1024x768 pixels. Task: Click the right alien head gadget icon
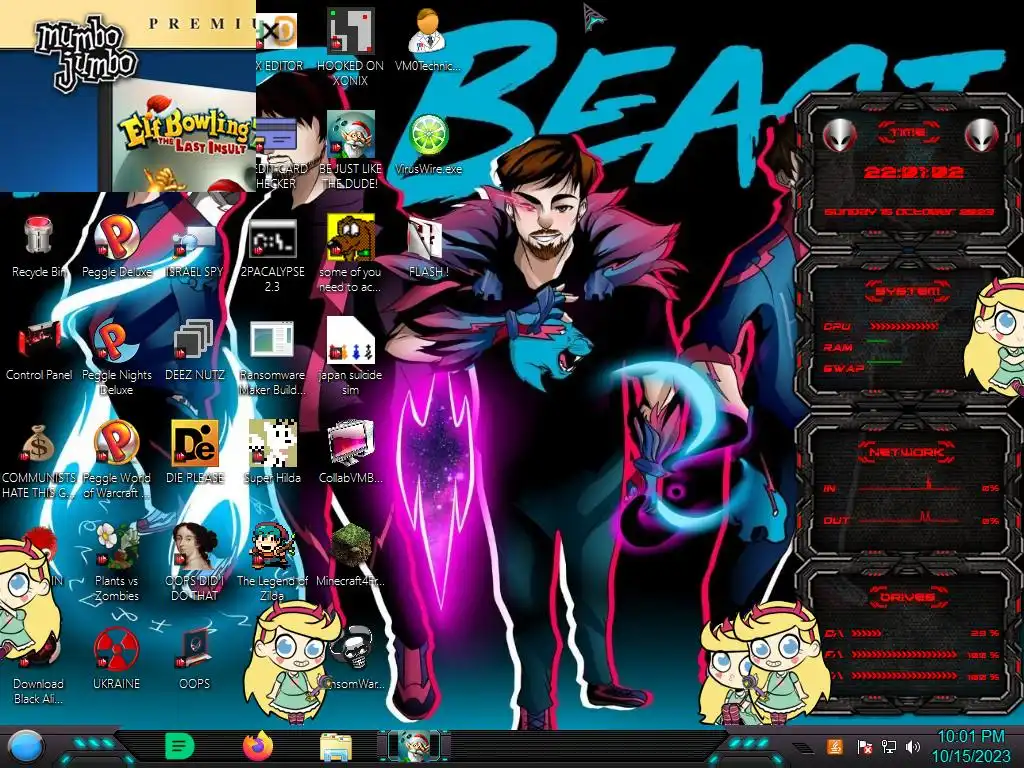click(x=982, y=136)
